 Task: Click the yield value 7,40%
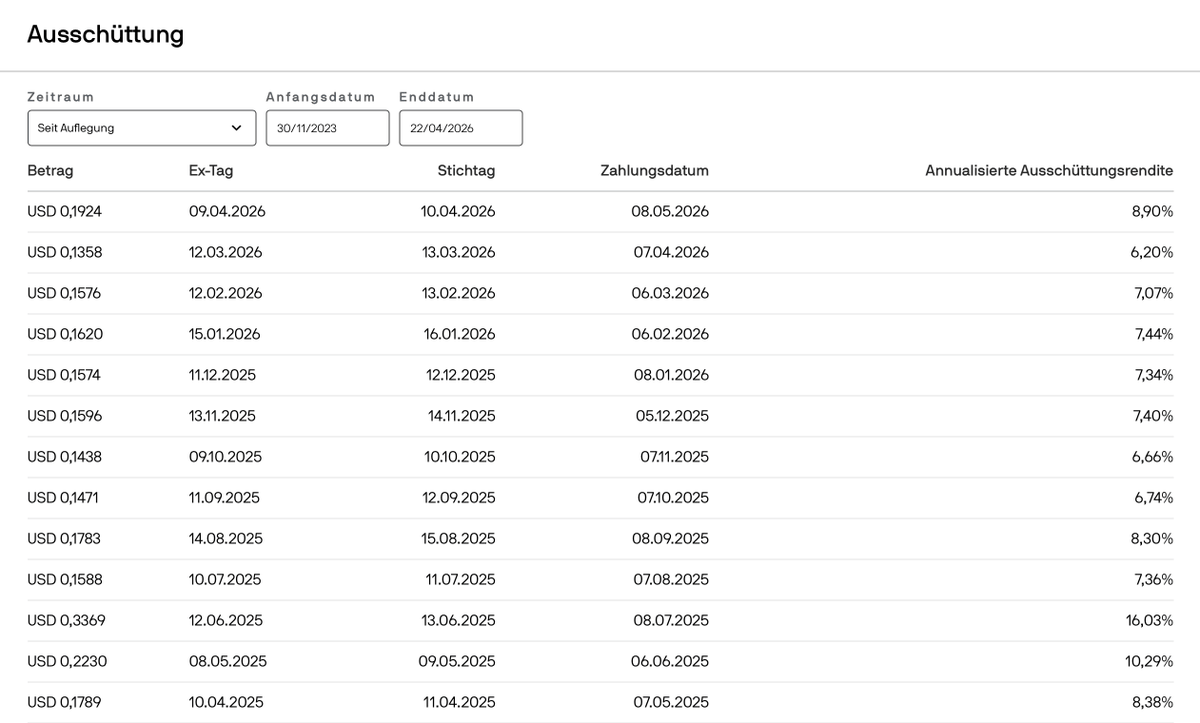click(x=1154, y=416)
